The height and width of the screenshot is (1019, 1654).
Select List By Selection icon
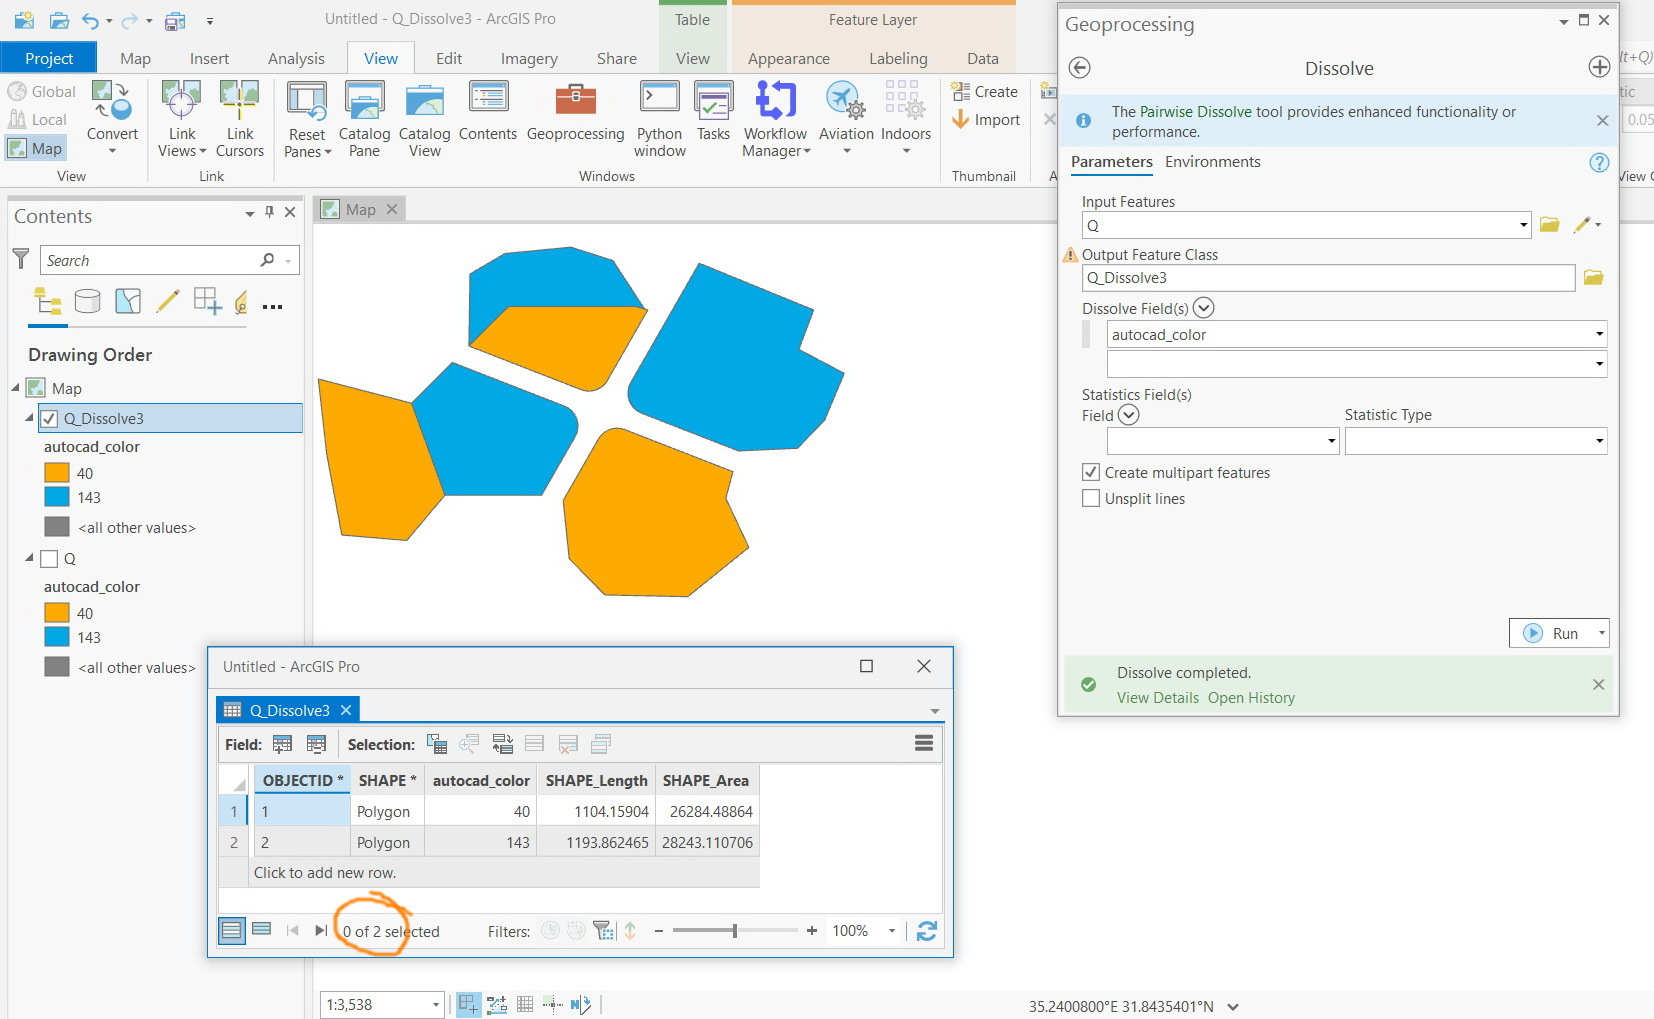128,301
